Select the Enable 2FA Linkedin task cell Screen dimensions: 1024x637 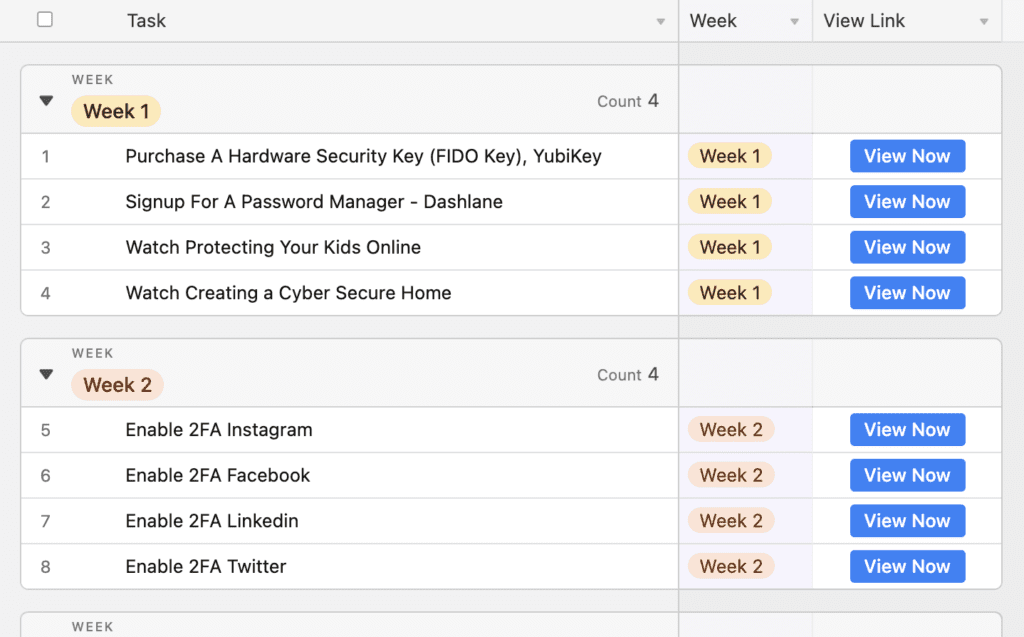(211, 520)
